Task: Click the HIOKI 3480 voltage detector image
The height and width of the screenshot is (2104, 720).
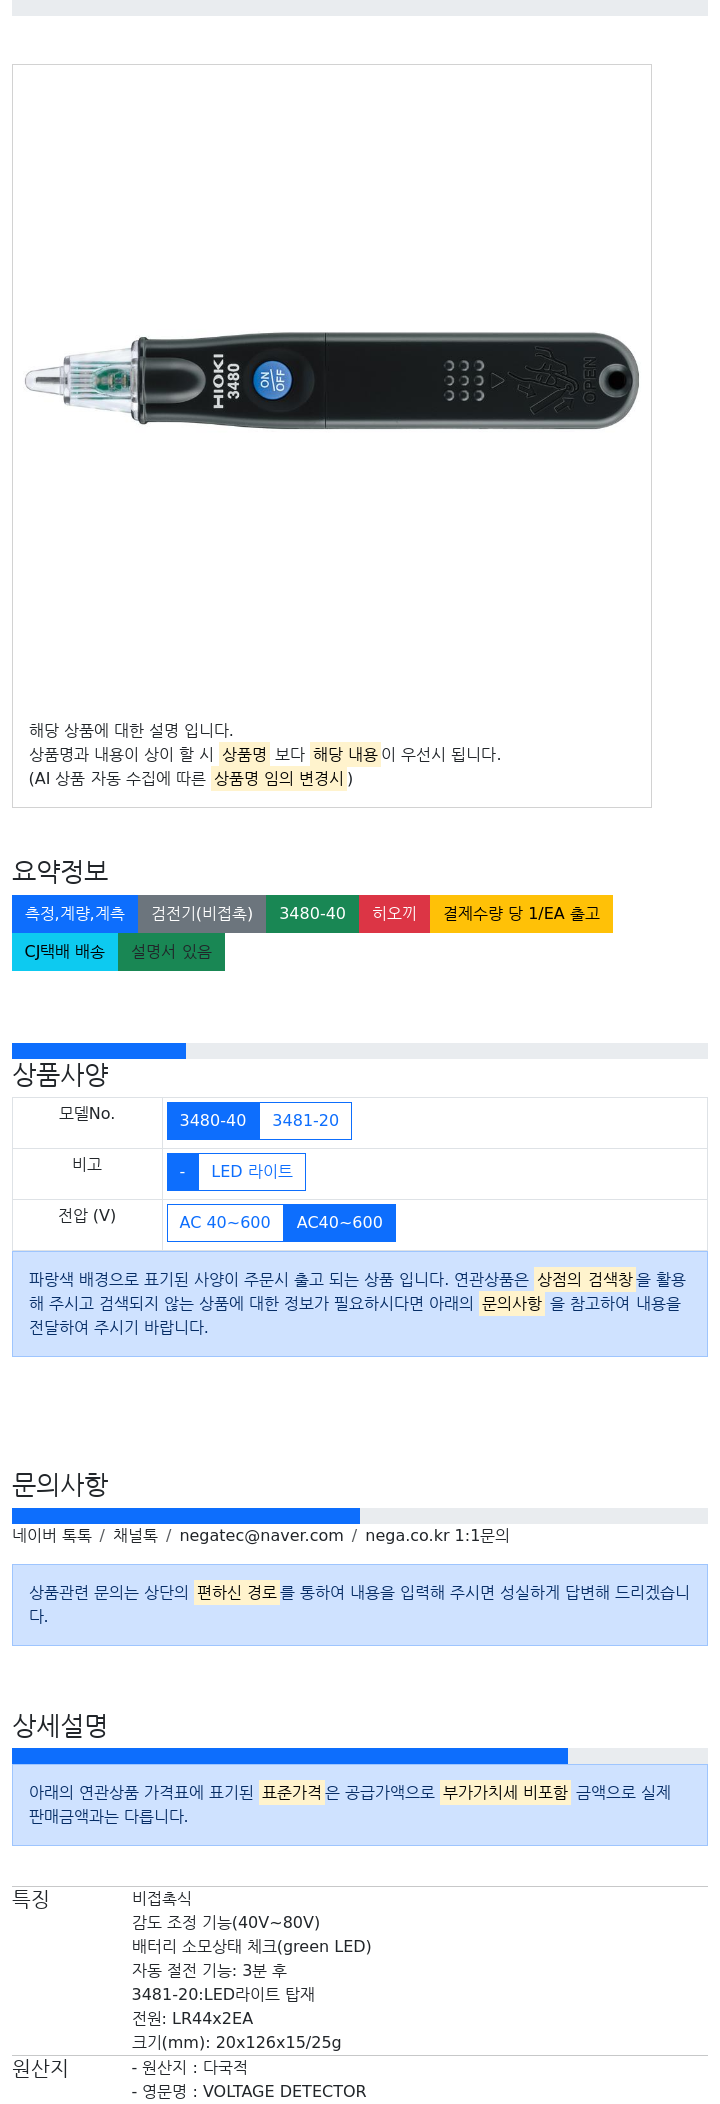Action: (x=331, y=380)
